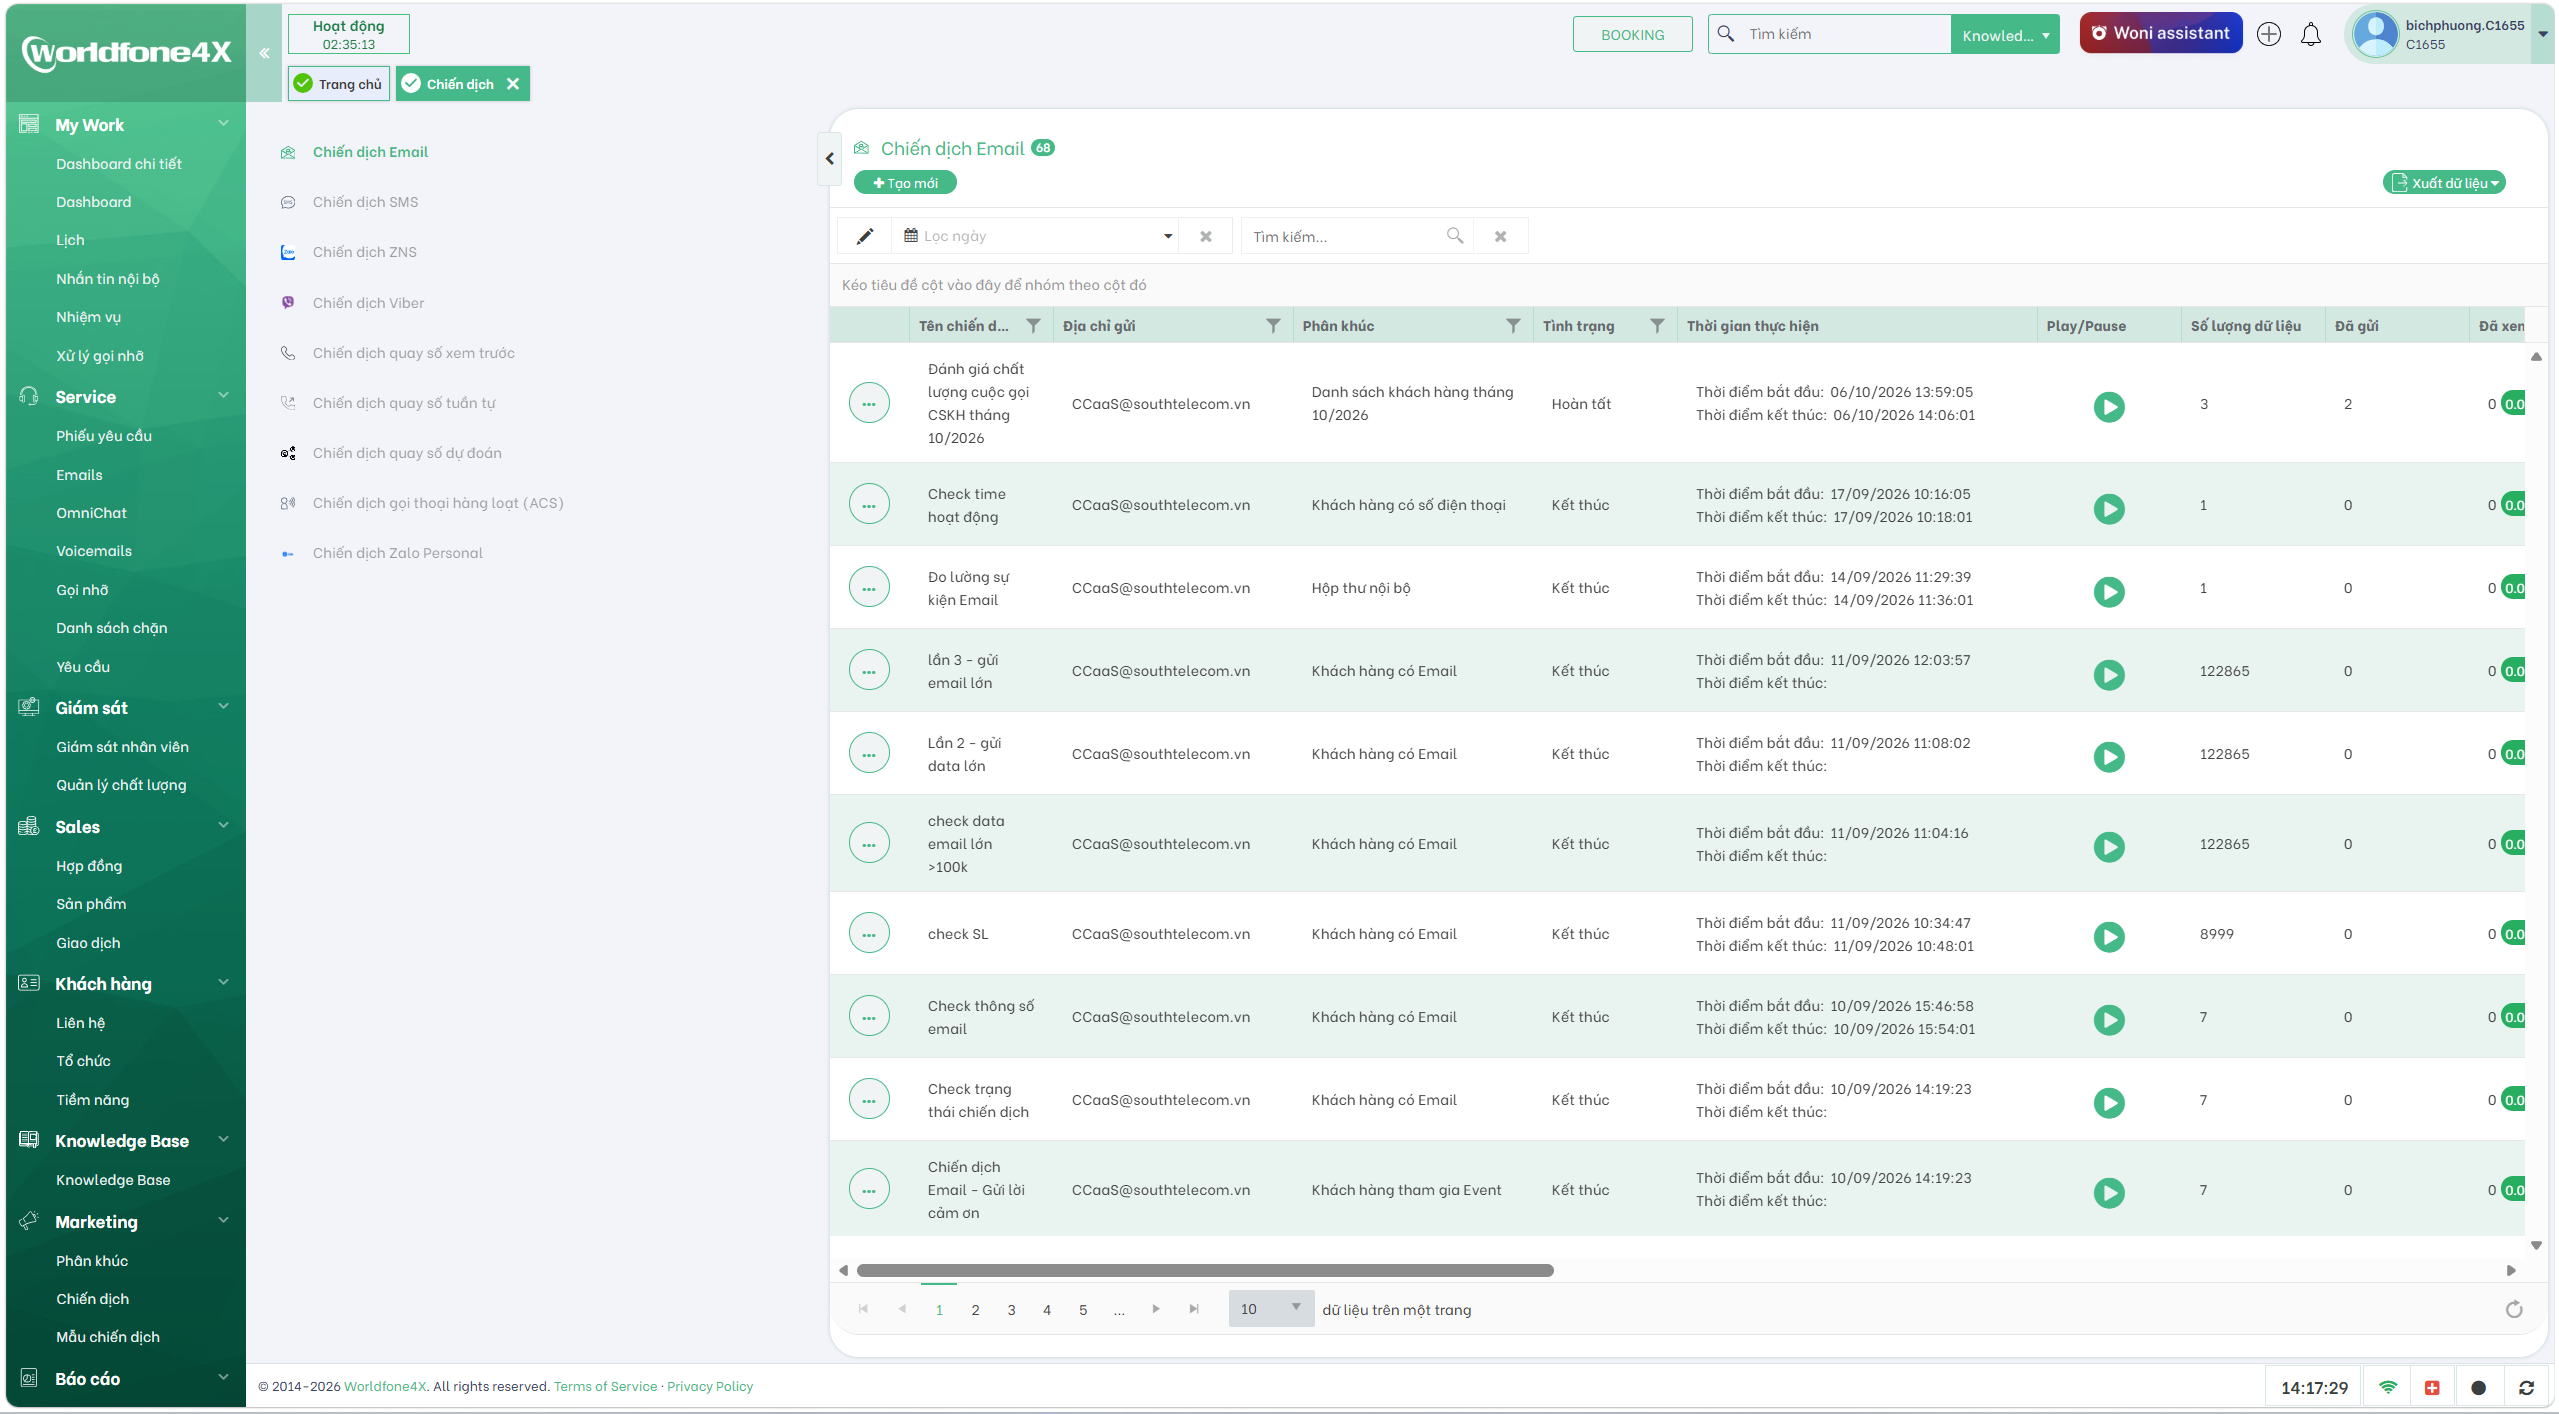
Task: Click the BOOKING button
Action: click(1632, 35)
